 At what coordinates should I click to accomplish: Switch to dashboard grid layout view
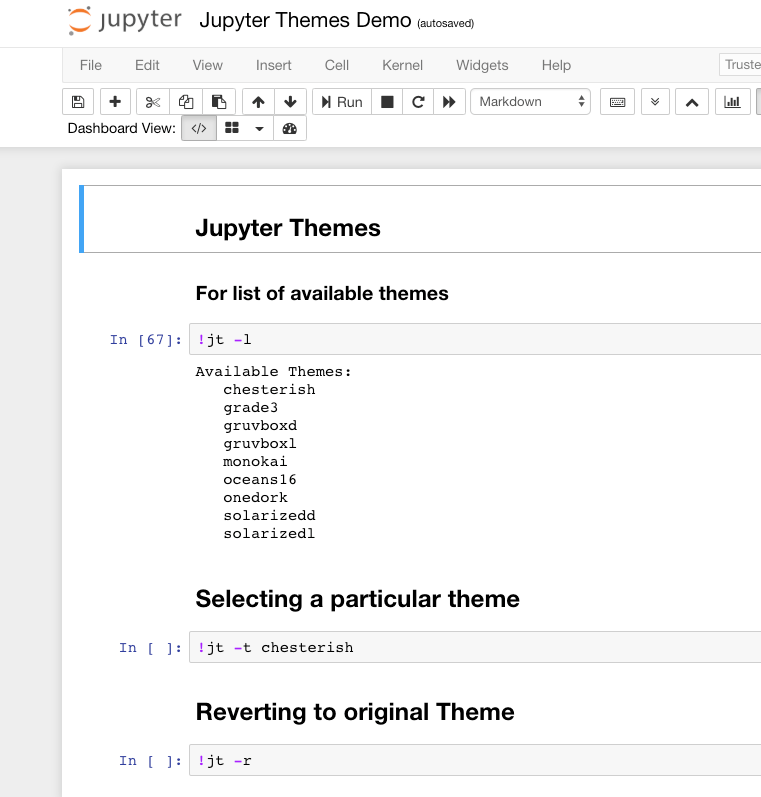(x=231, y=128)
